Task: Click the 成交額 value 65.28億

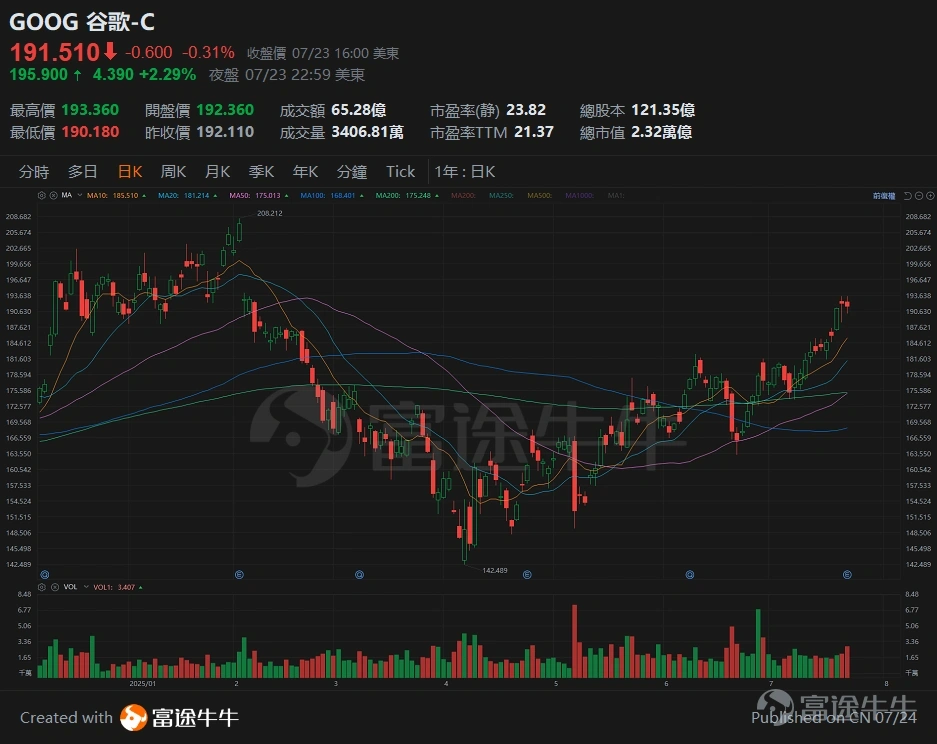Action: coord(359,110)
